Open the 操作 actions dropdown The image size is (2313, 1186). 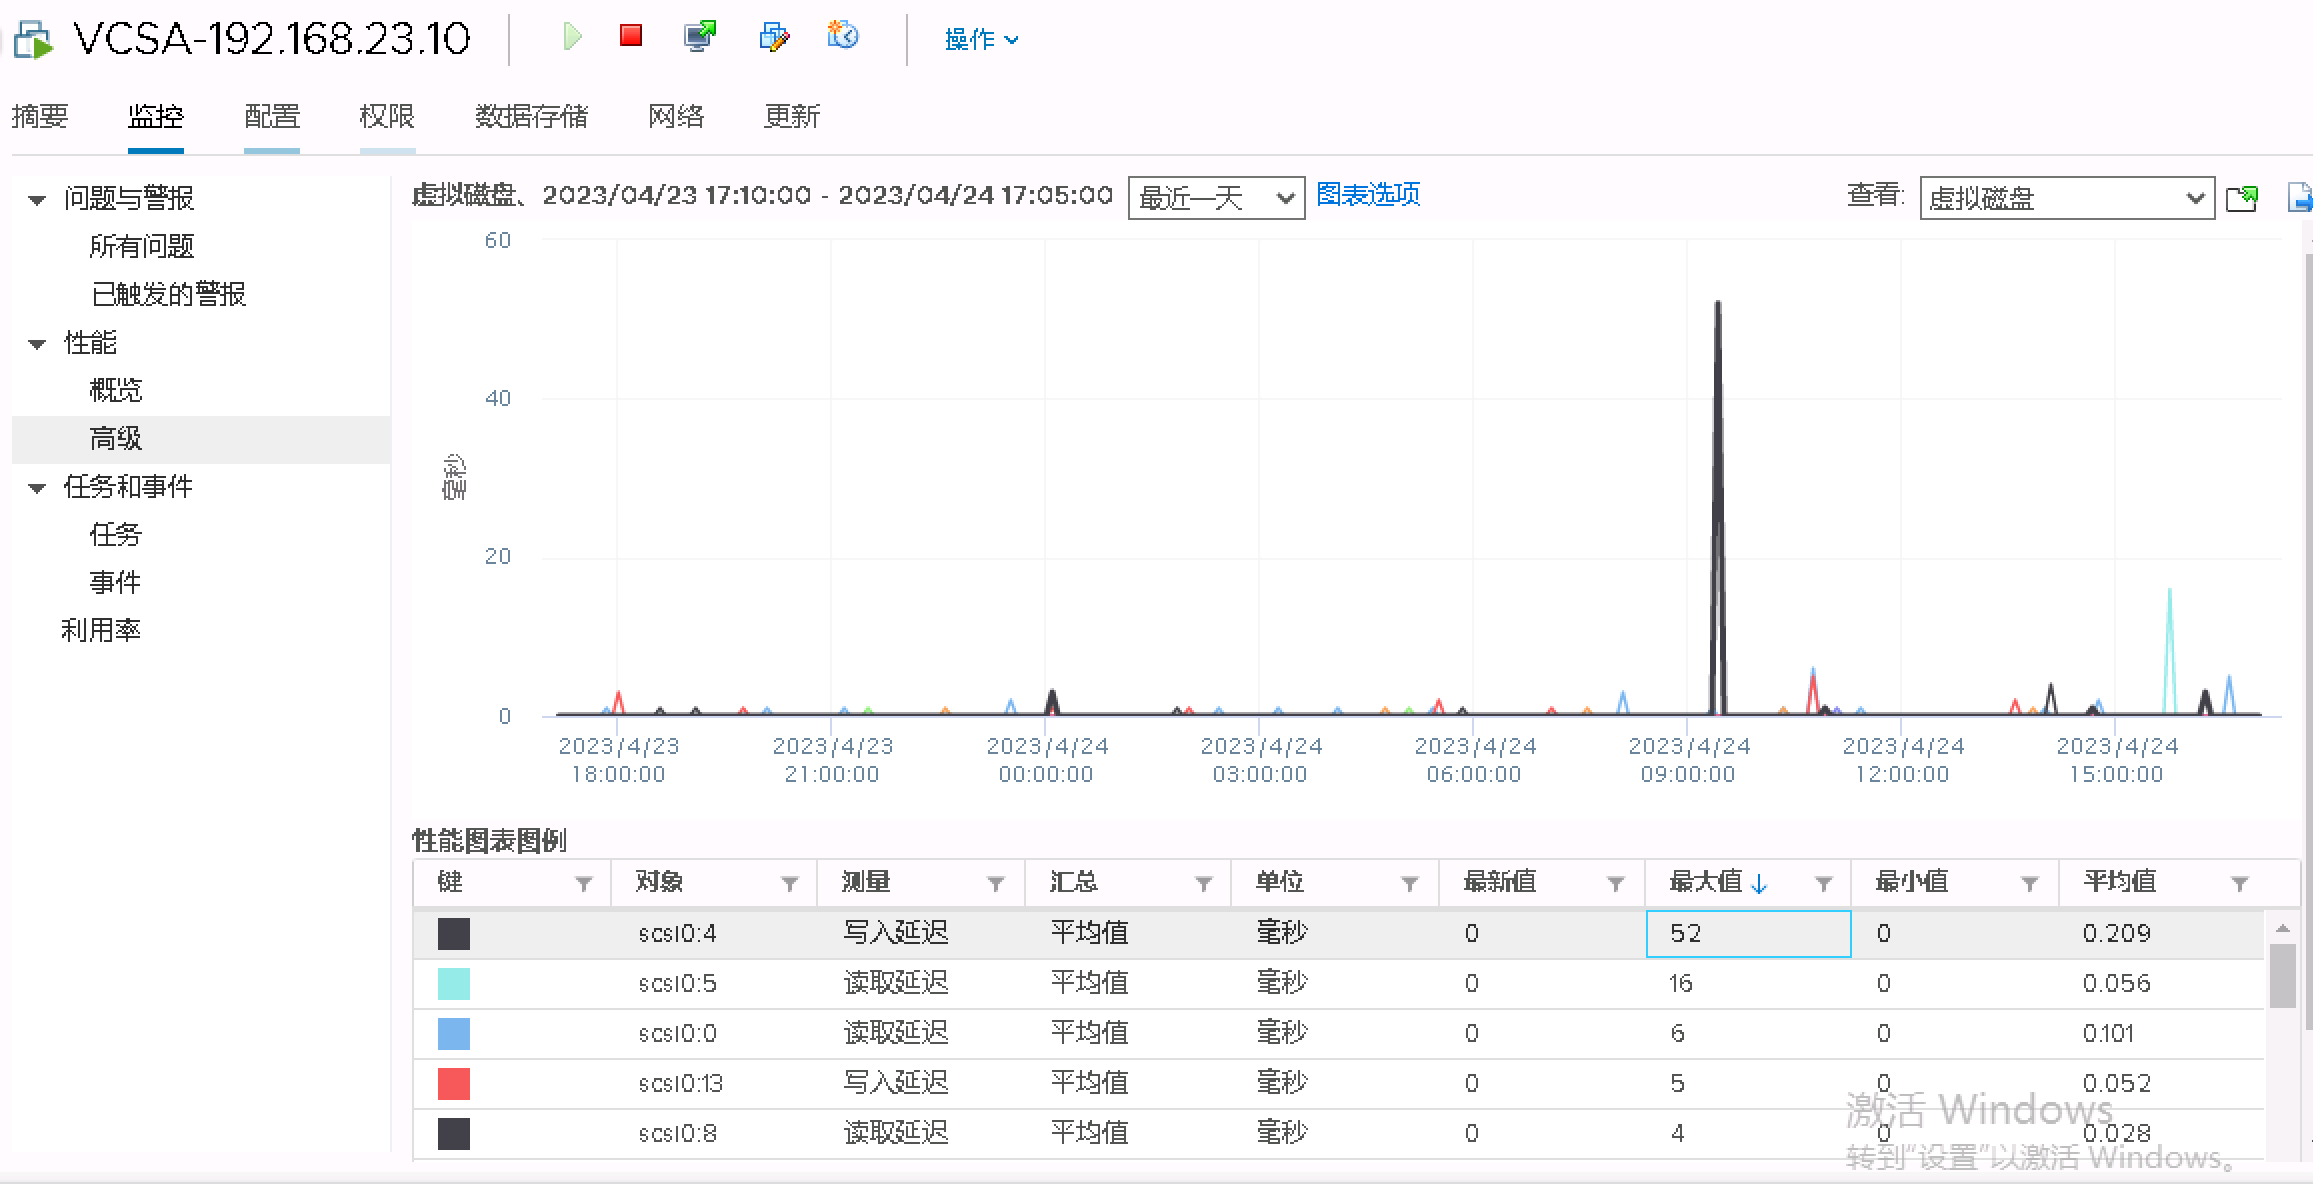pos(981,39)
